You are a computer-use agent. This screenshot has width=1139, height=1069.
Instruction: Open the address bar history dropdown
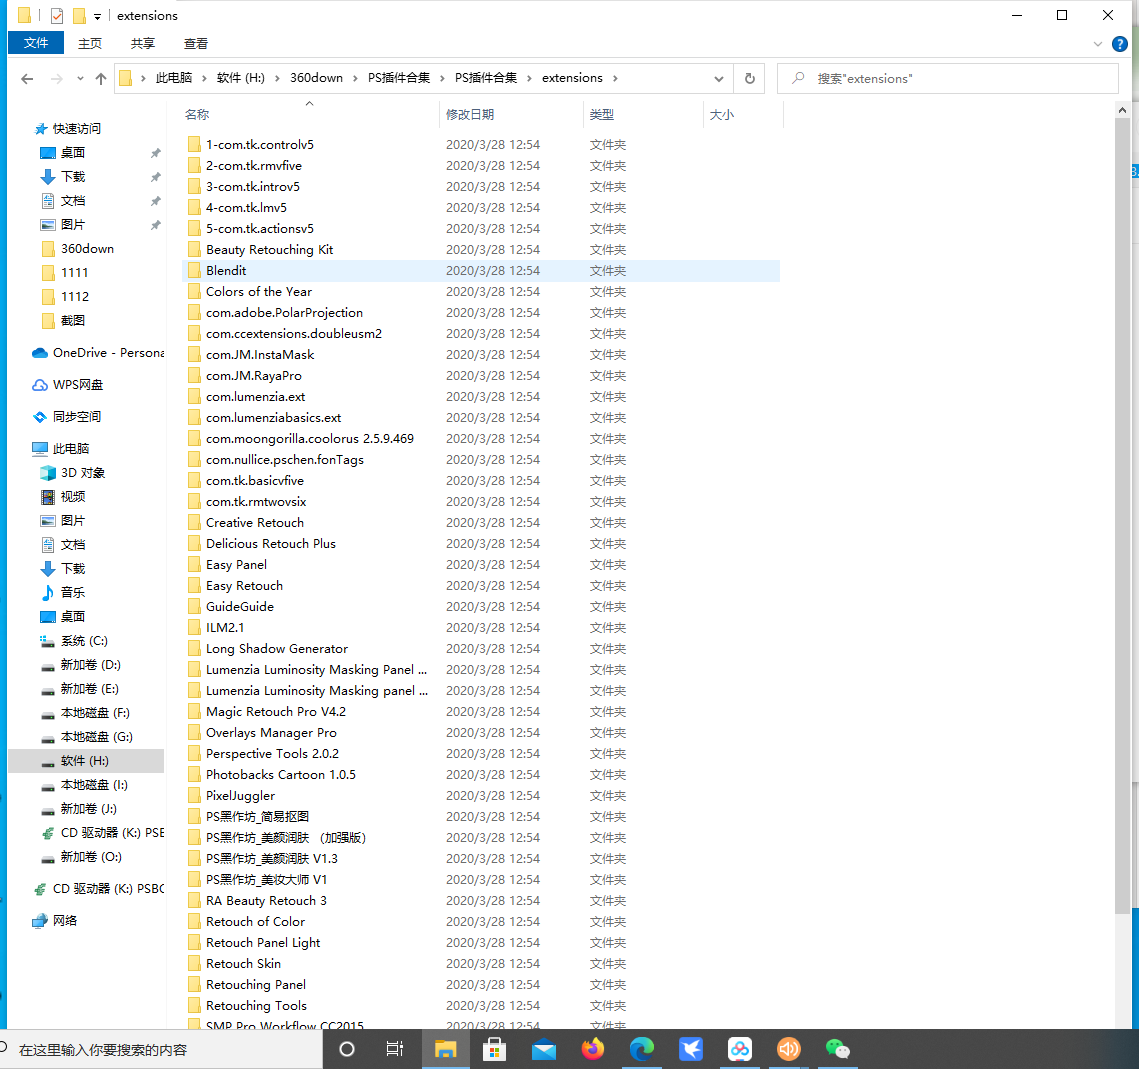[718, 78]
